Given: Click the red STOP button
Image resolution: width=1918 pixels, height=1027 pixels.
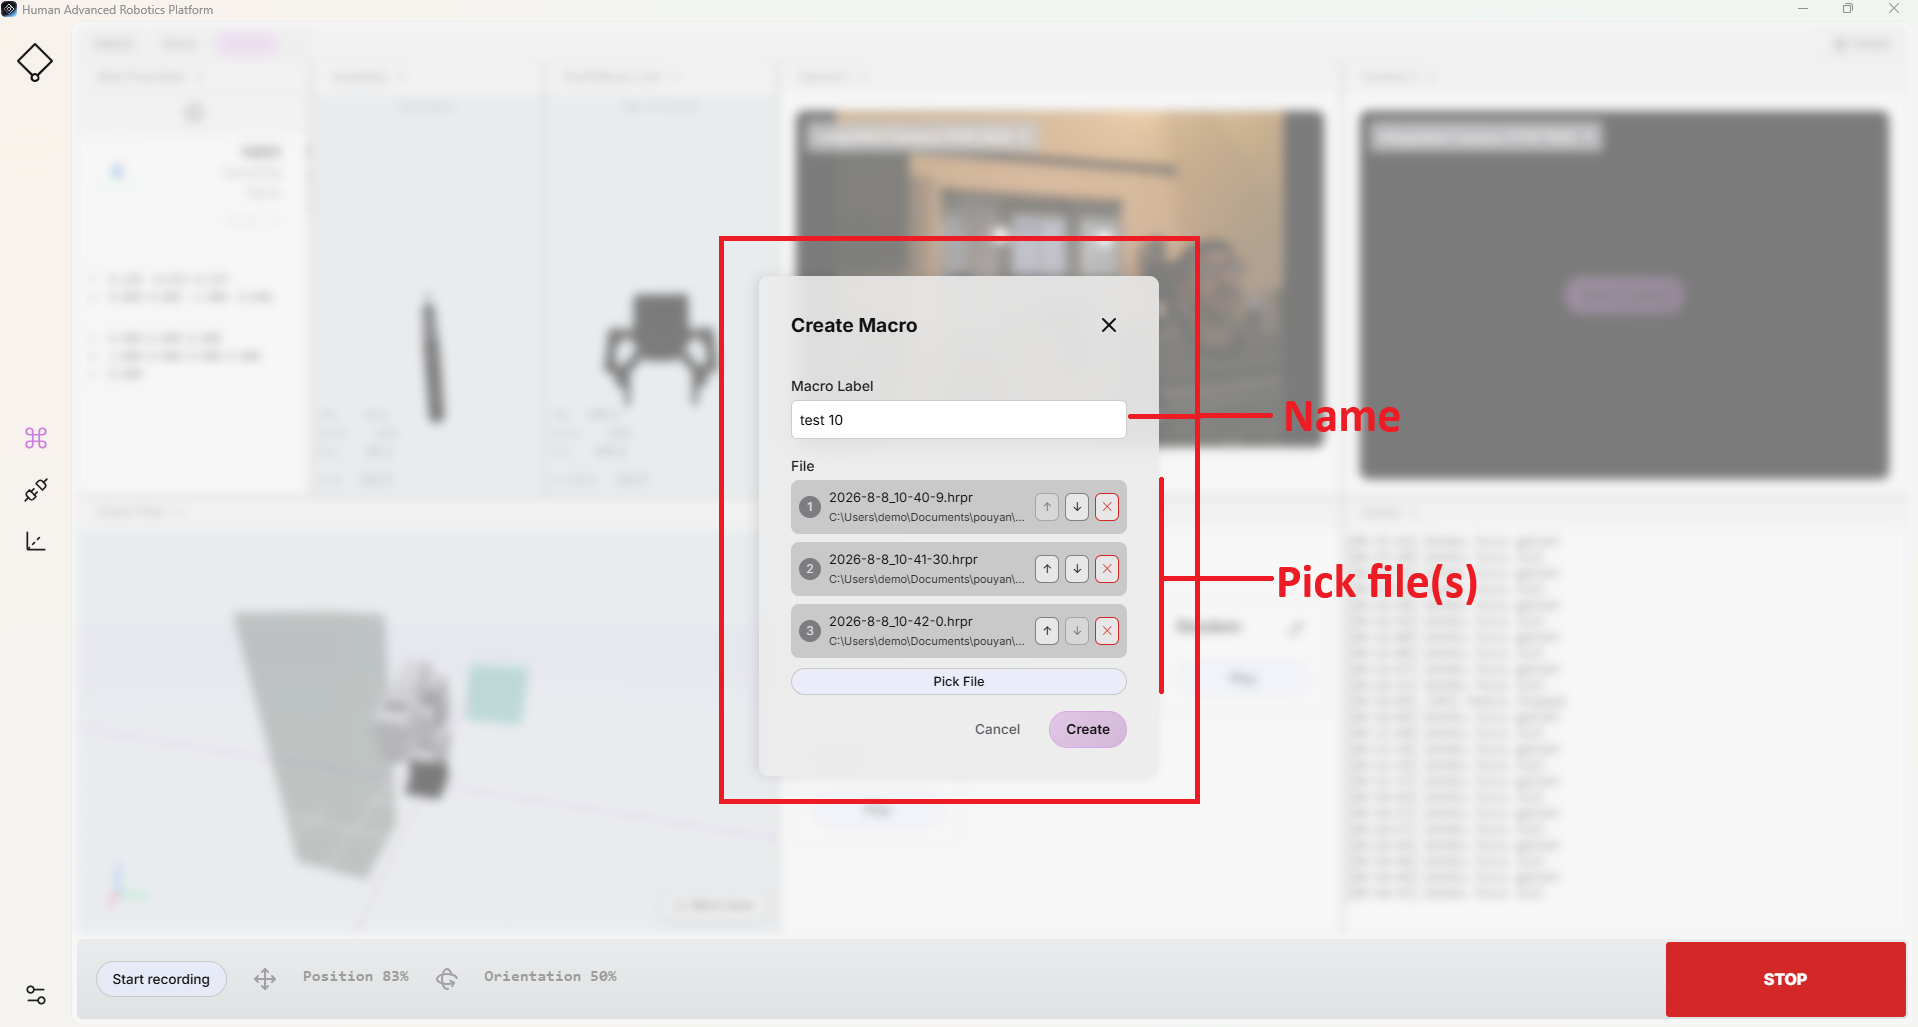Looking at the screenshot, I should click(x=1785, y=979).
